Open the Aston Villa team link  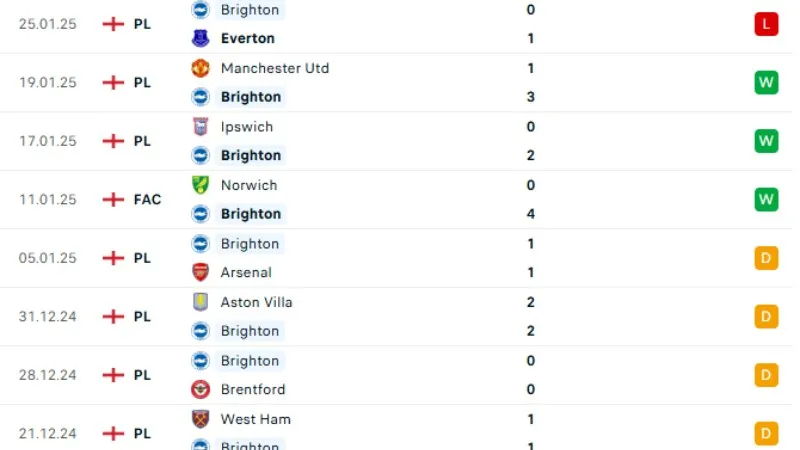256,302
